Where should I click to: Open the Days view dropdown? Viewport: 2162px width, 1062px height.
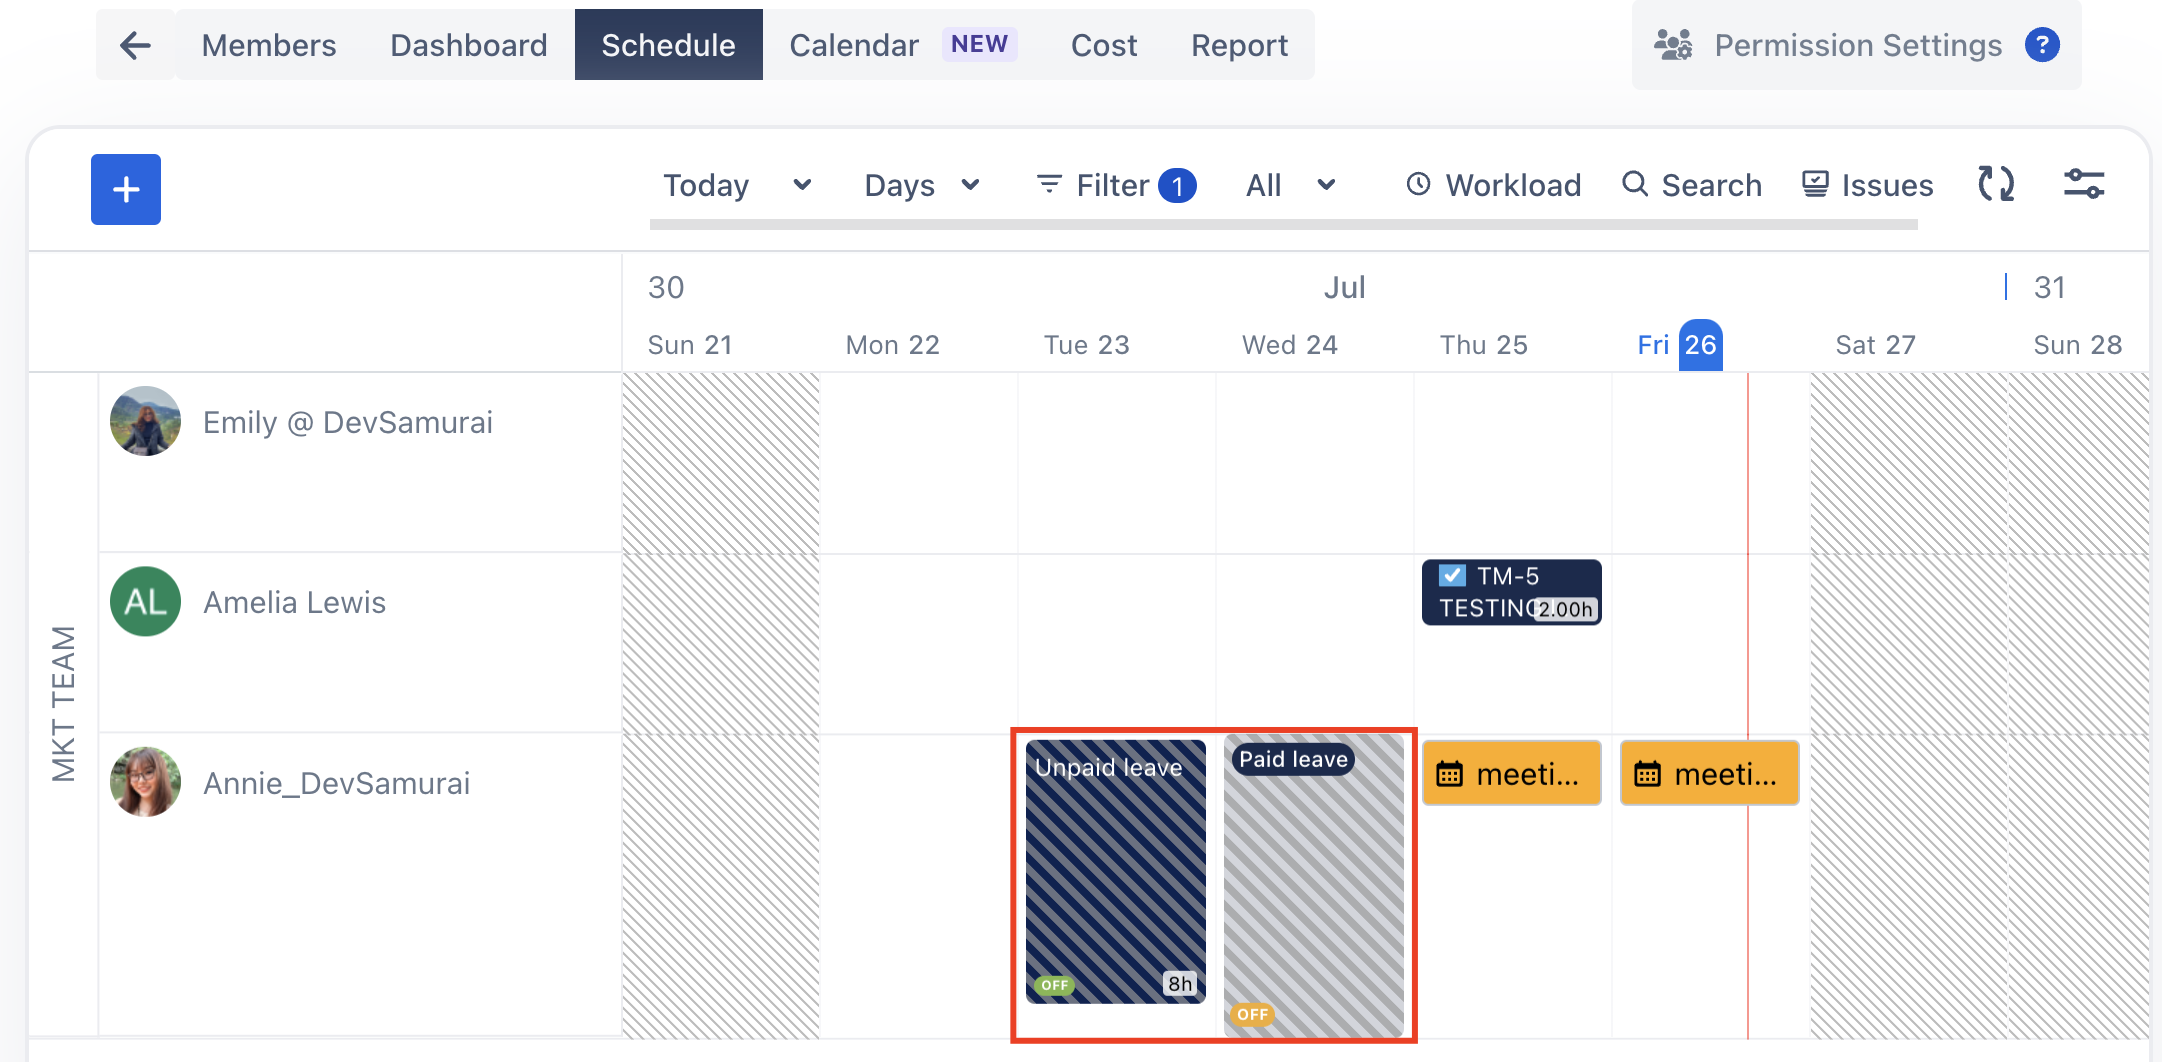[921, 185]
